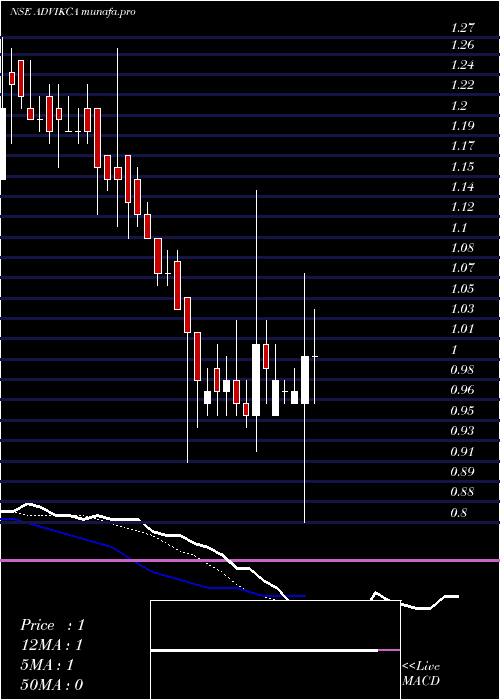Screen dimensions: 500x700
Task: Click the 1.05 price axis label
Action: point(462,288)
